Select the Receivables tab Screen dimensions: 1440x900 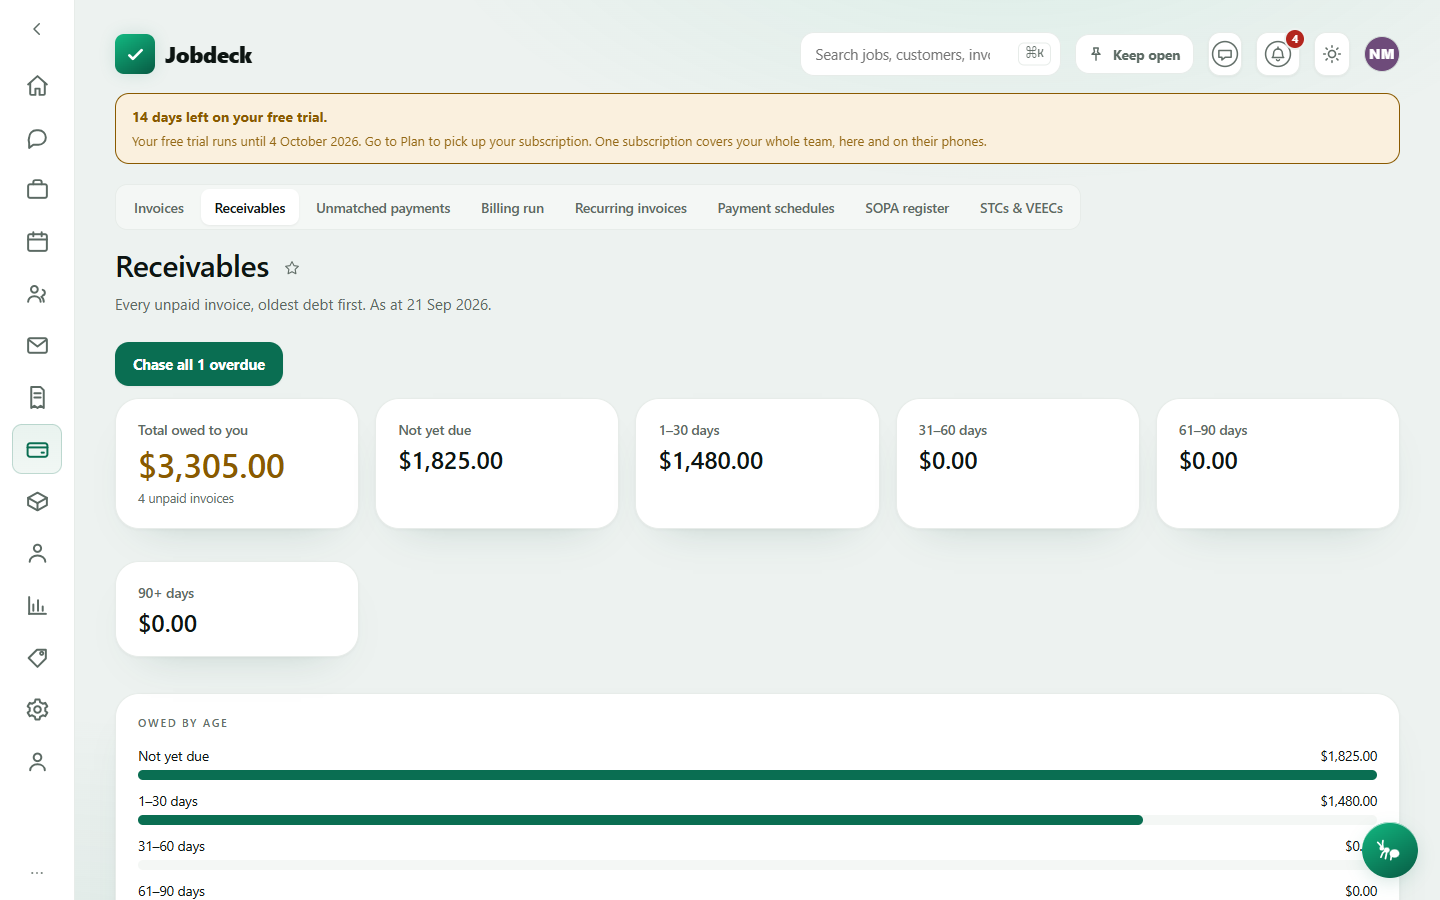pos(250,208)
